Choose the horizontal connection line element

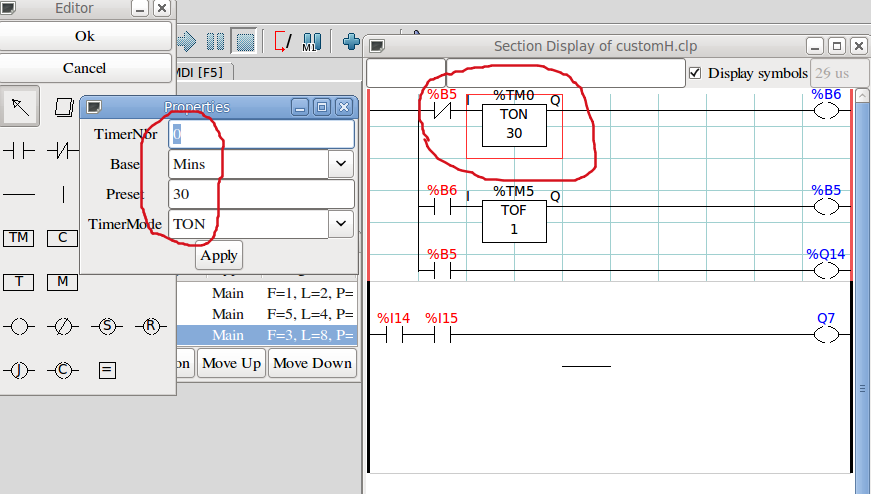19,194
